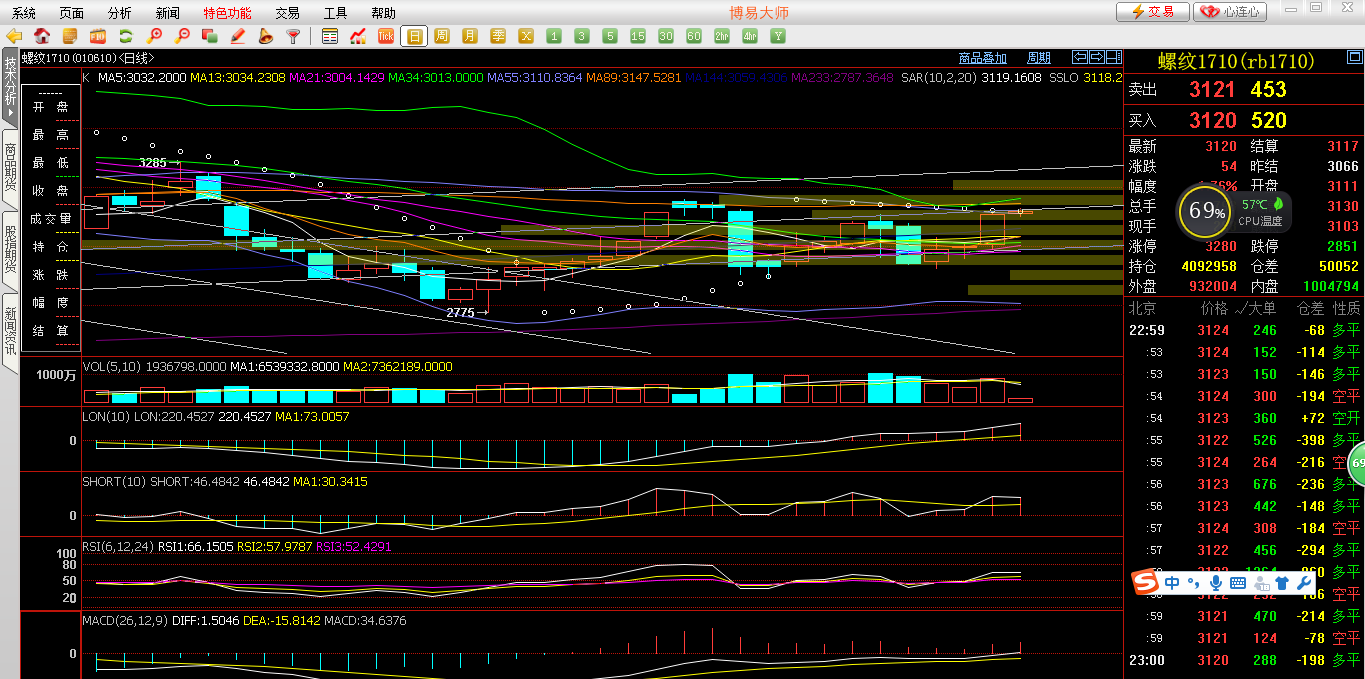The width and height of the screenshot is (1365, 679).
Task: Zoom in with the plus magnifier
Action: pyautogui.click(x=154, y=36)
